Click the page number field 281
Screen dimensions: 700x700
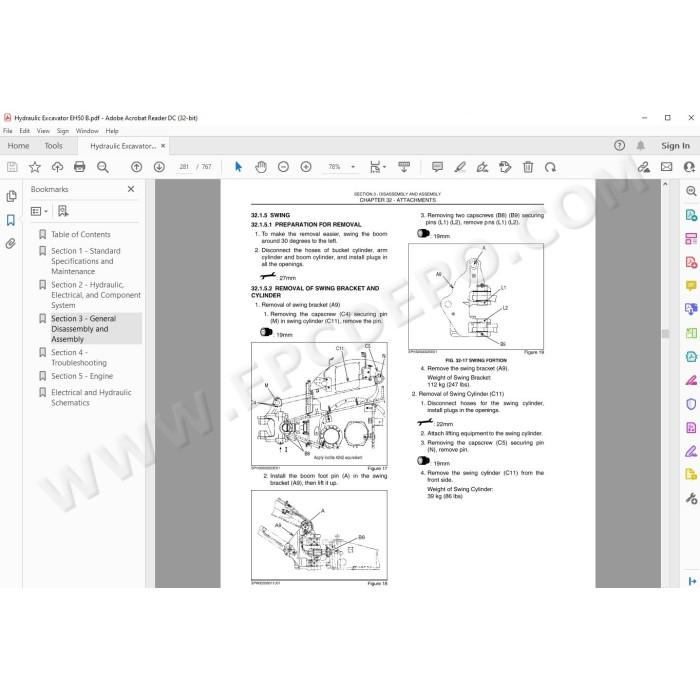(x=184, y=167)
